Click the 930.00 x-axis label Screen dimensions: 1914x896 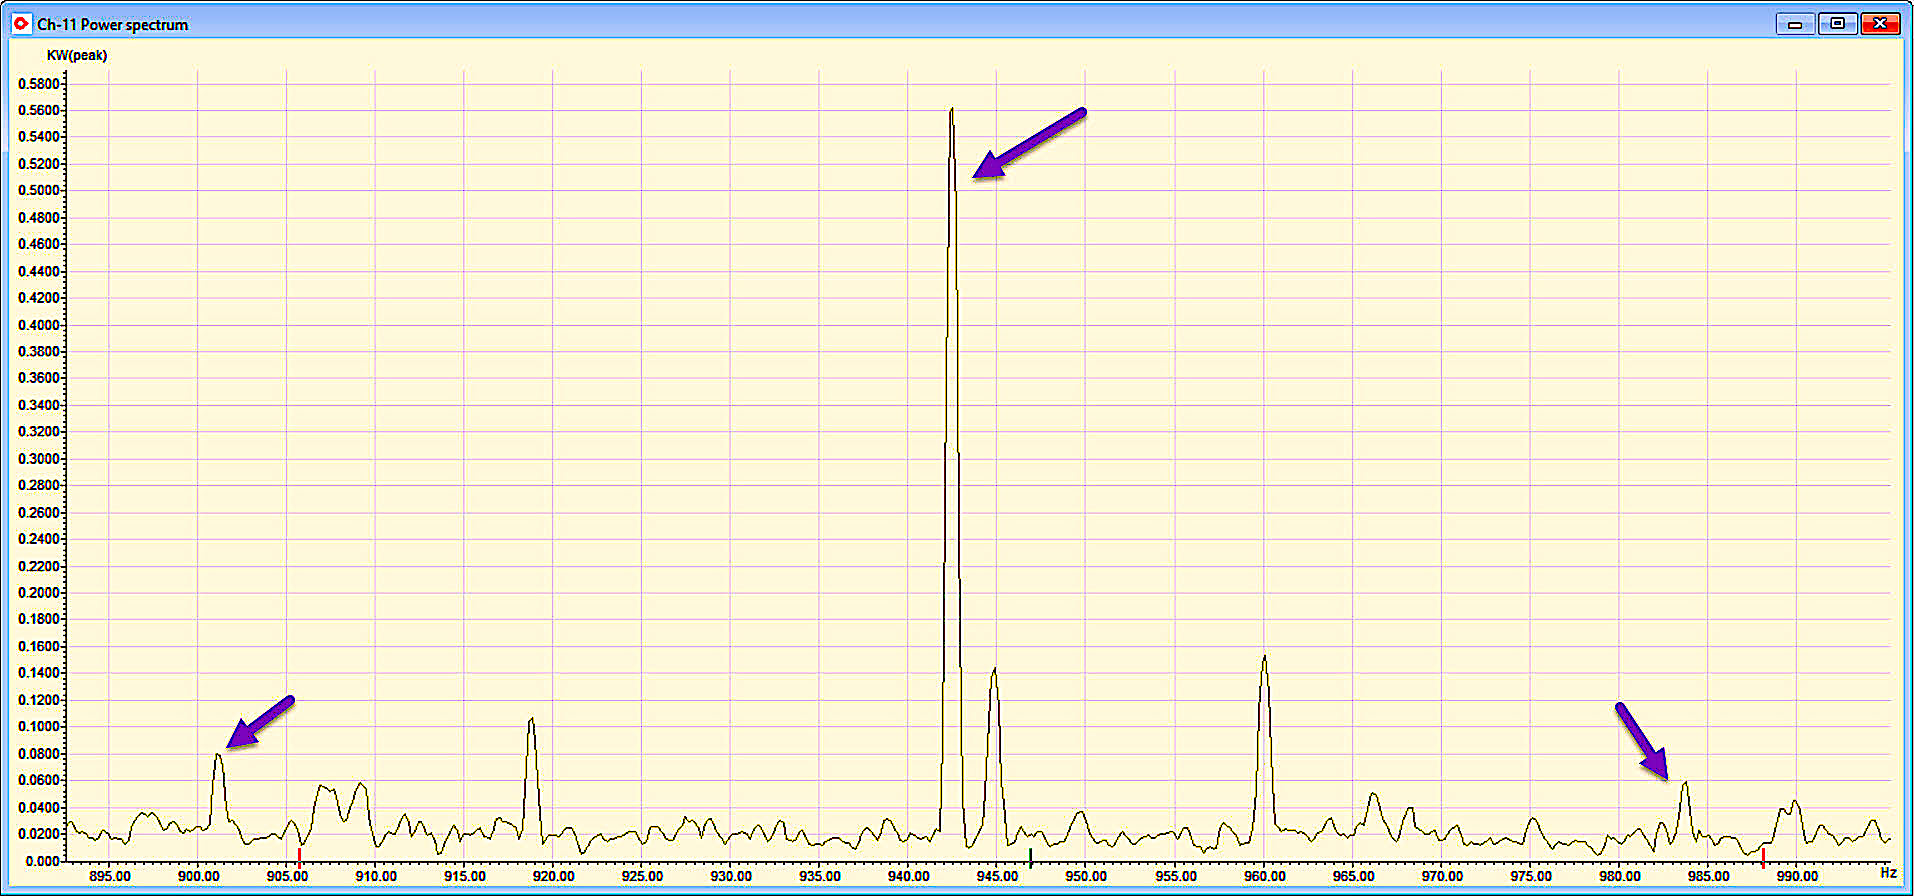[731, 876]
